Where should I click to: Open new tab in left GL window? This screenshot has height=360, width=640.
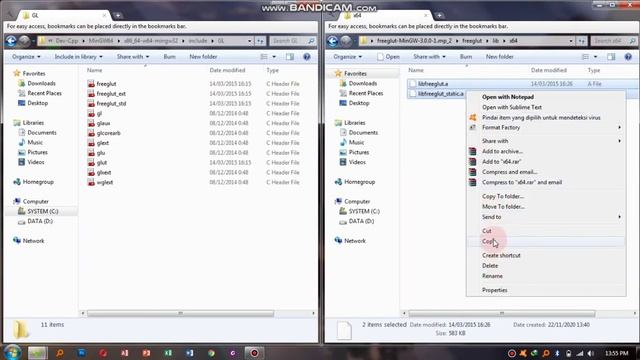(x=118, y=16)
